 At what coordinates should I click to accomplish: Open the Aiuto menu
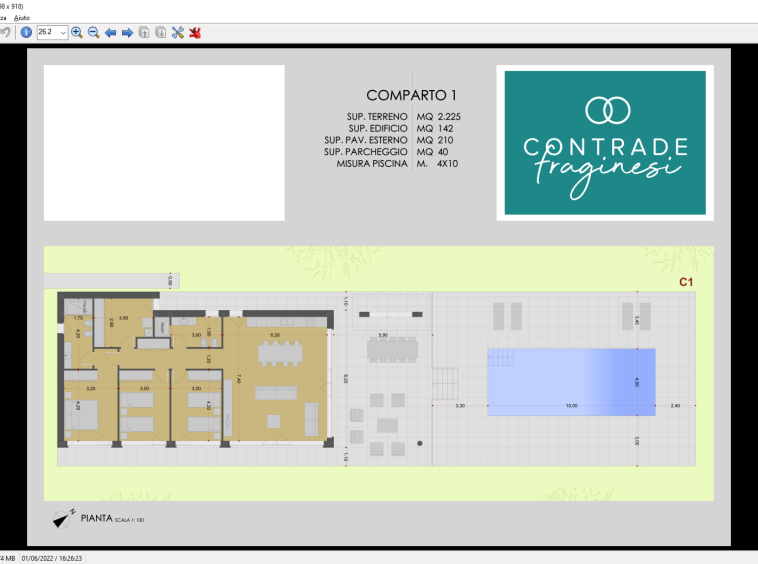click(x=22, y=18)
